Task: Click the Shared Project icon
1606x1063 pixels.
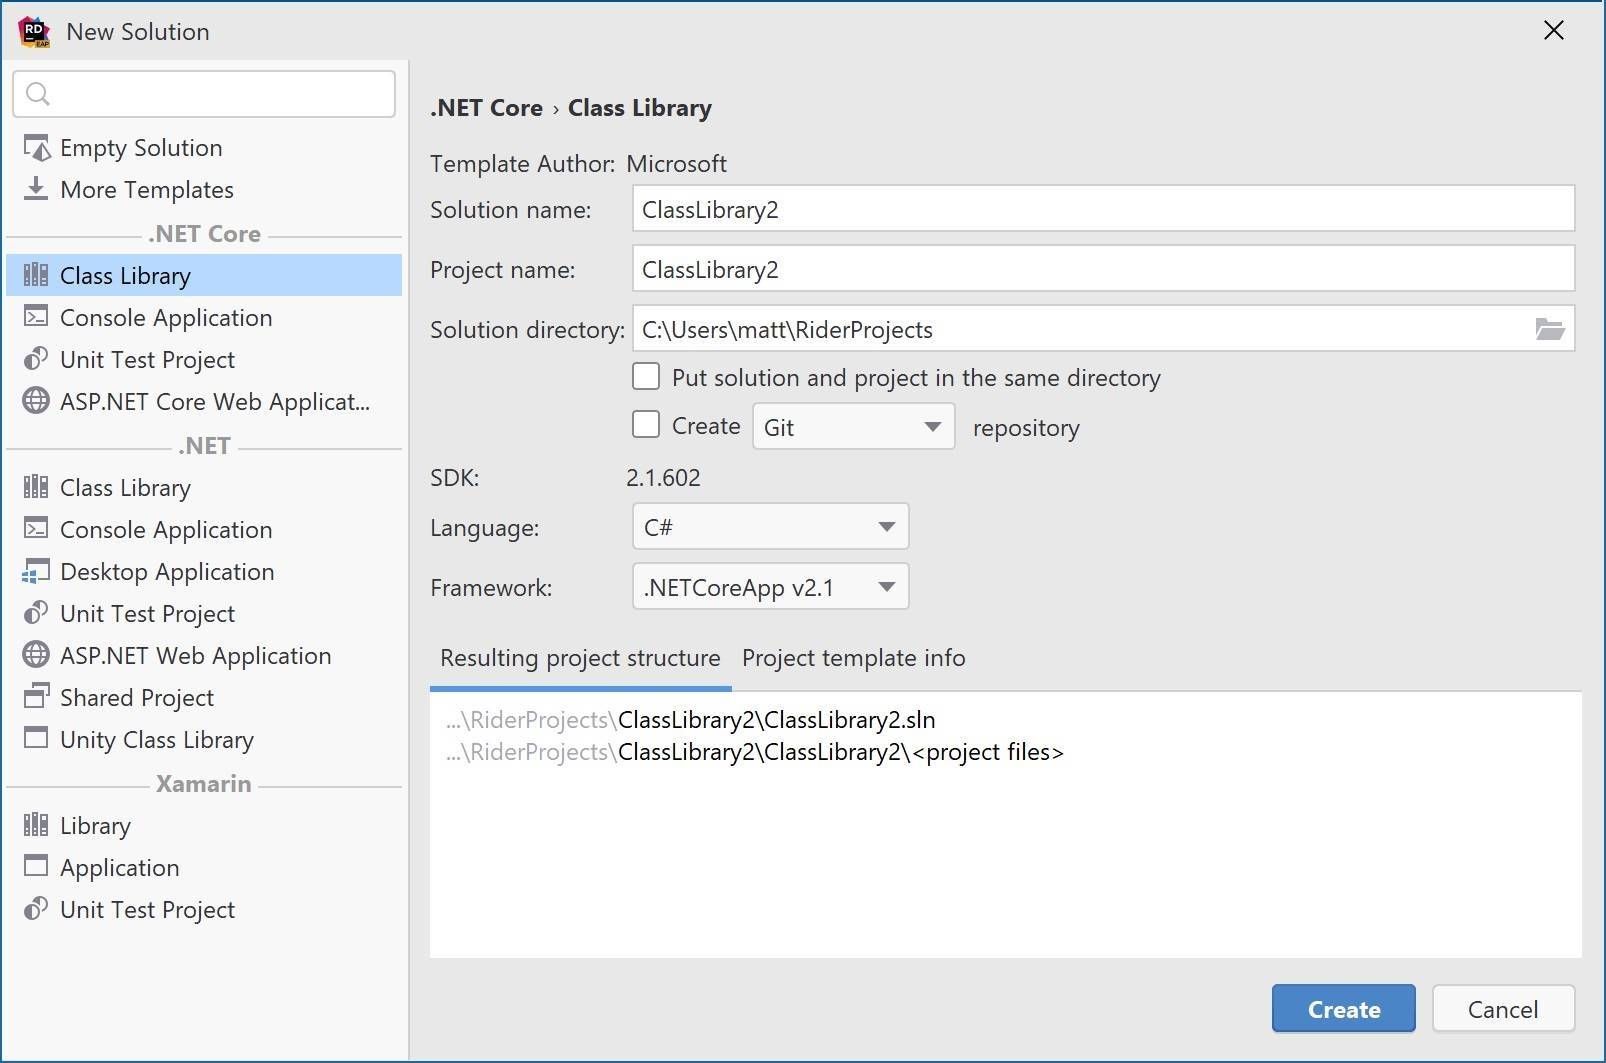Action: tap(36, 697)
